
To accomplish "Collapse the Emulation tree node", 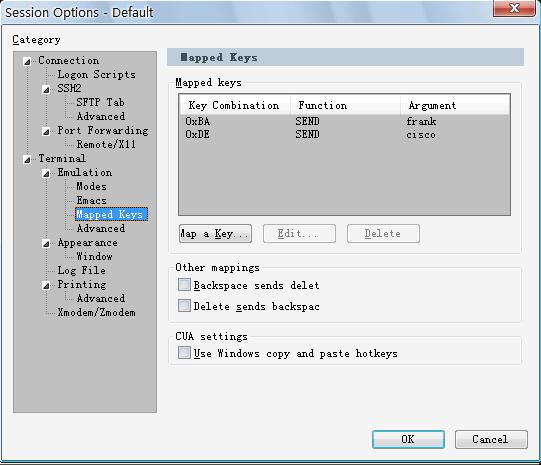I will [46, 174].
